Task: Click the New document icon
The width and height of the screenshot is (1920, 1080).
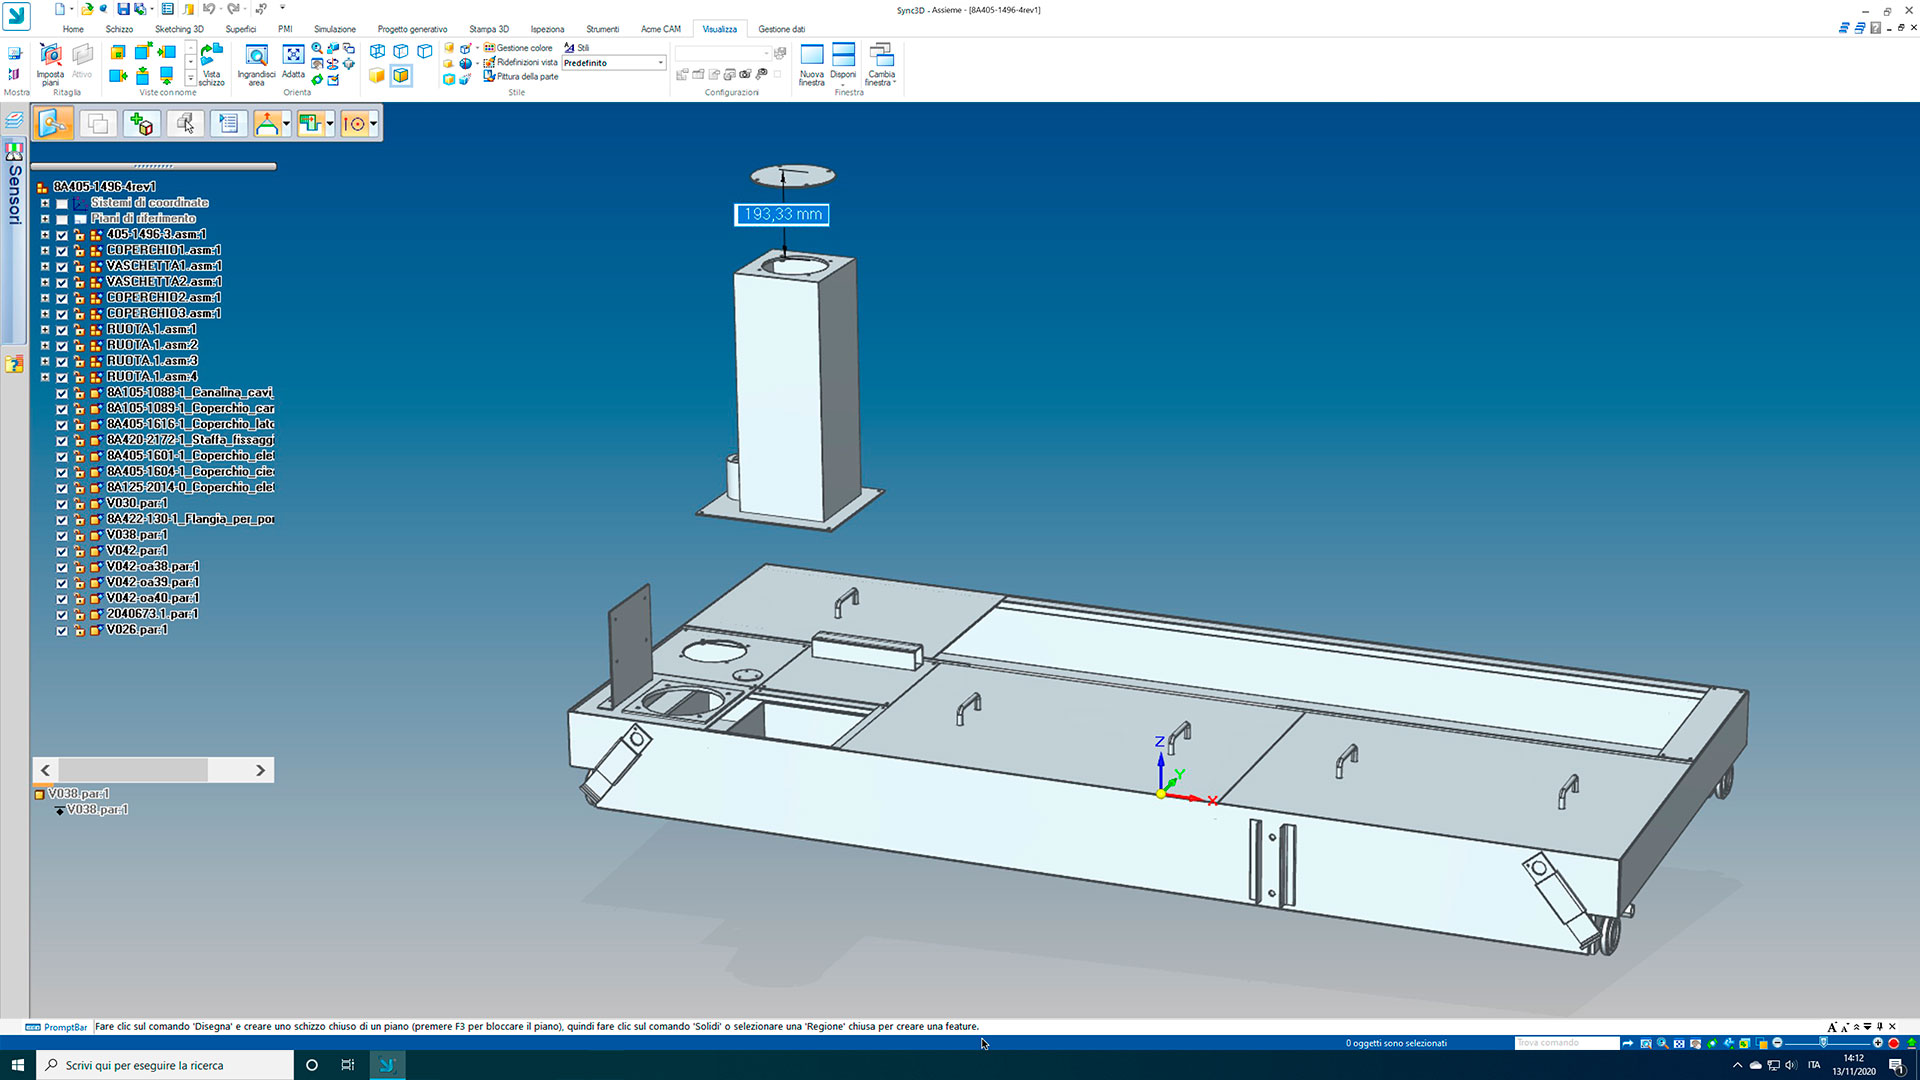Action: click(x=60, y=9)
